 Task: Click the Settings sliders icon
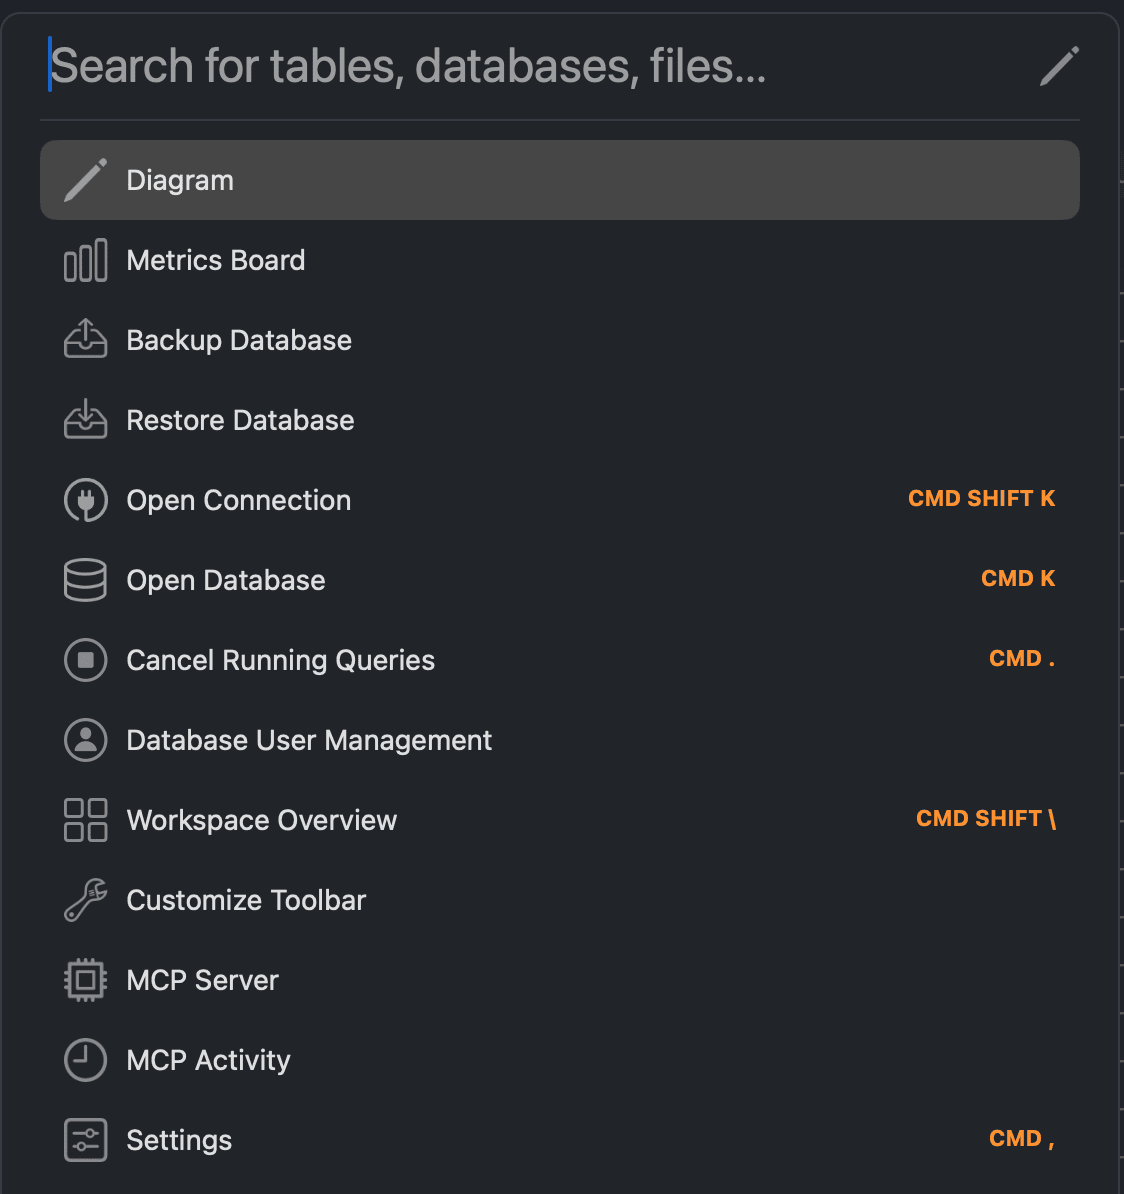point(85,1140)
